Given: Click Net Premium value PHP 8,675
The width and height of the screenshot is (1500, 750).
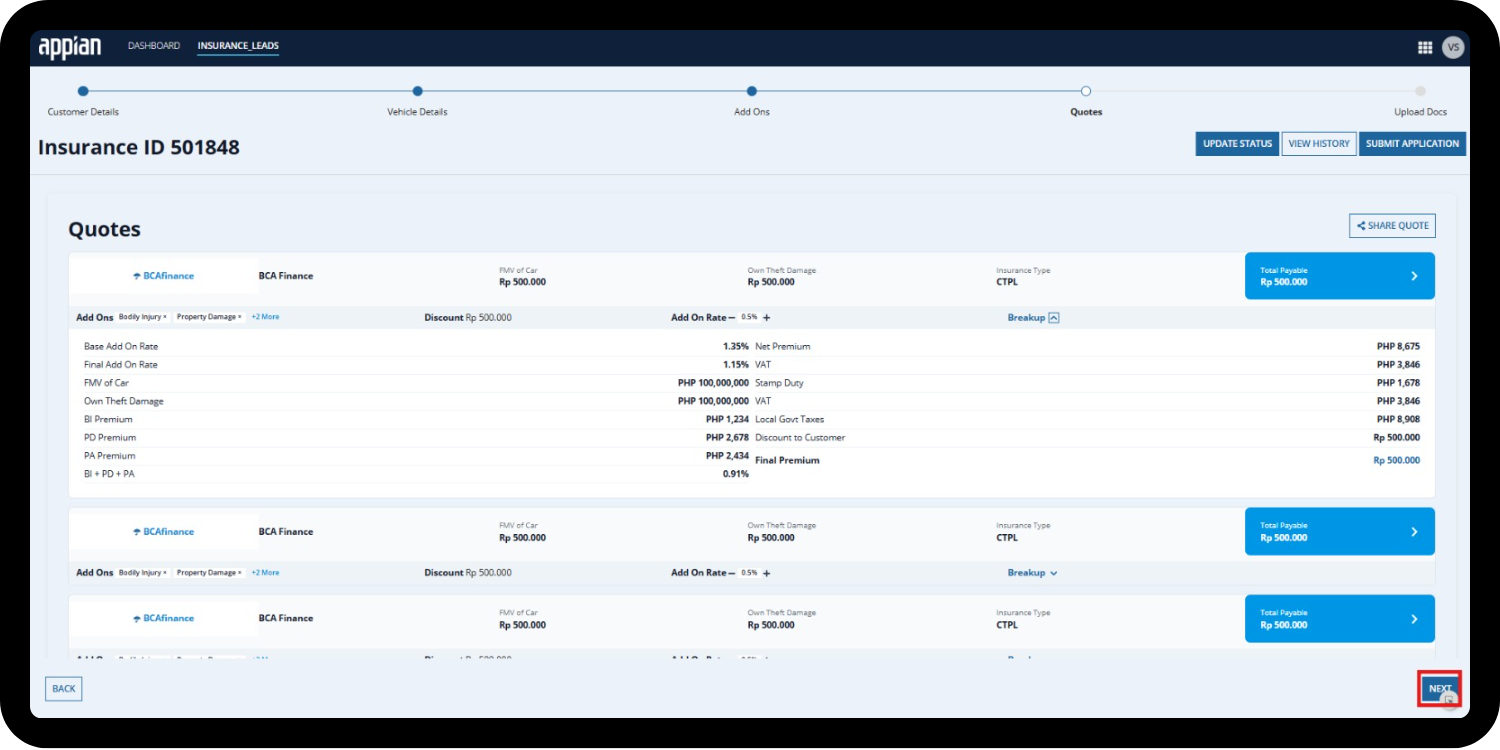Looking at the screenshot, I should (1398, 347).
